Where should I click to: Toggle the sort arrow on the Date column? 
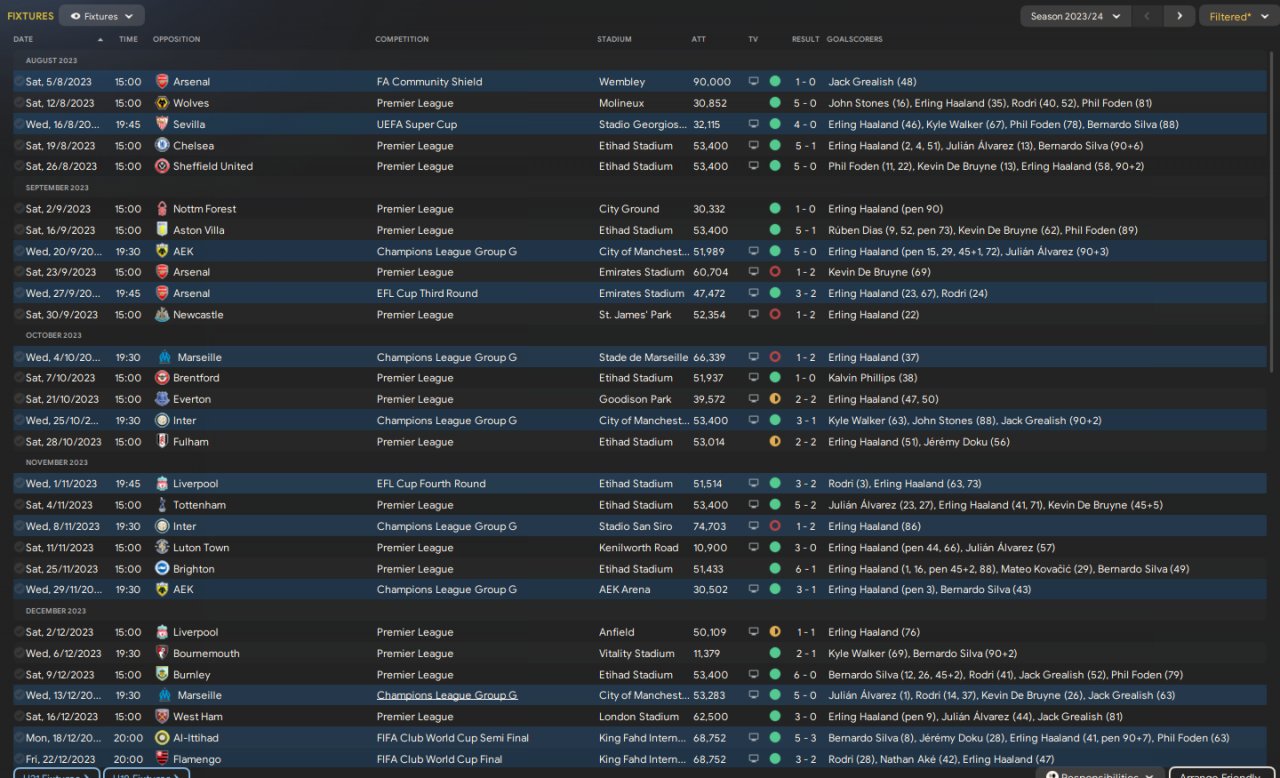tap(100, 39)
